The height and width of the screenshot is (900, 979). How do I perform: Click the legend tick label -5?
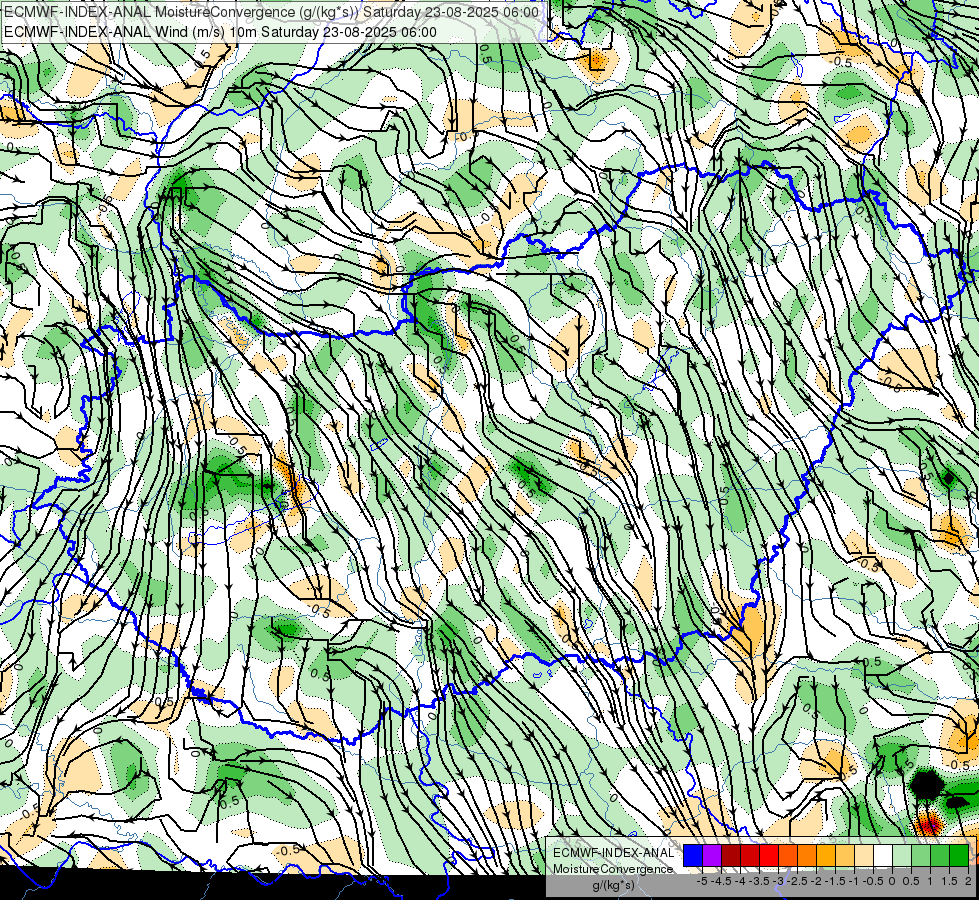(702, 881)
